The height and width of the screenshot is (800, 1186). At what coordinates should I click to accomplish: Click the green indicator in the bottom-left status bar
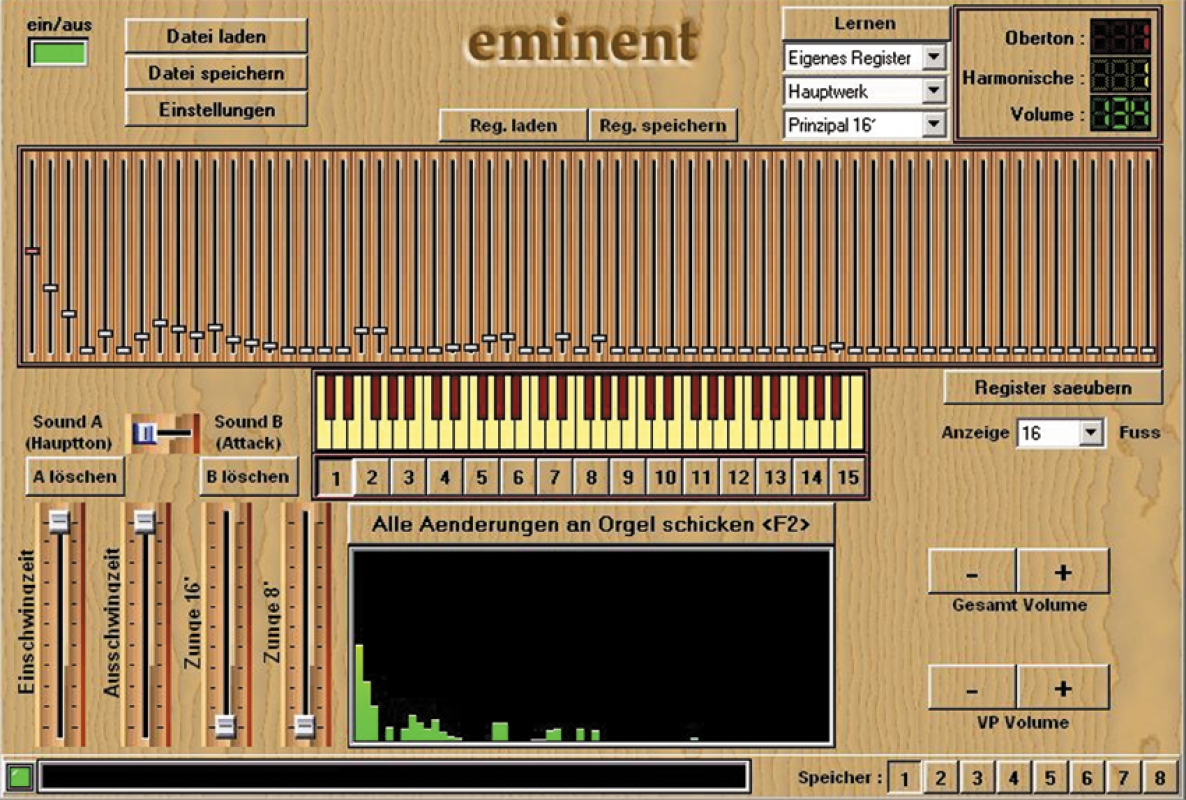coord(19,776)
